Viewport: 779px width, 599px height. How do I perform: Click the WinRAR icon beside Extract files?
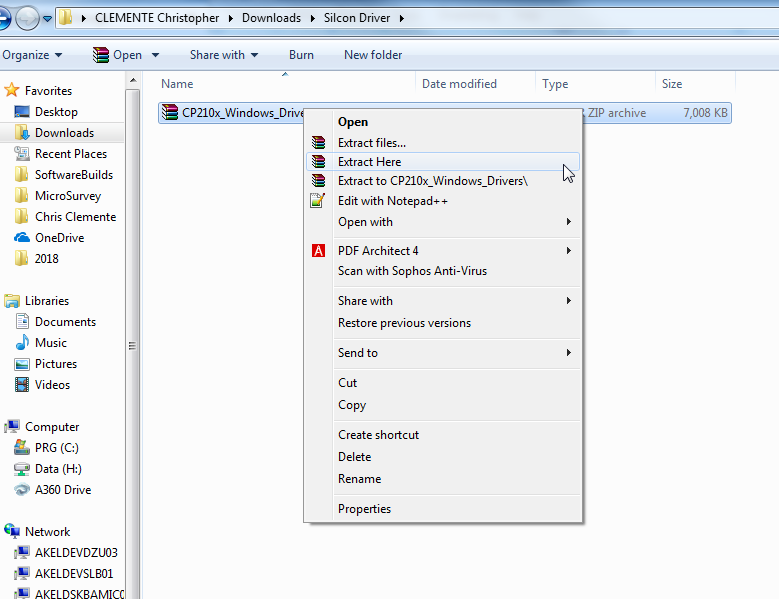click(x=318, y=143)
